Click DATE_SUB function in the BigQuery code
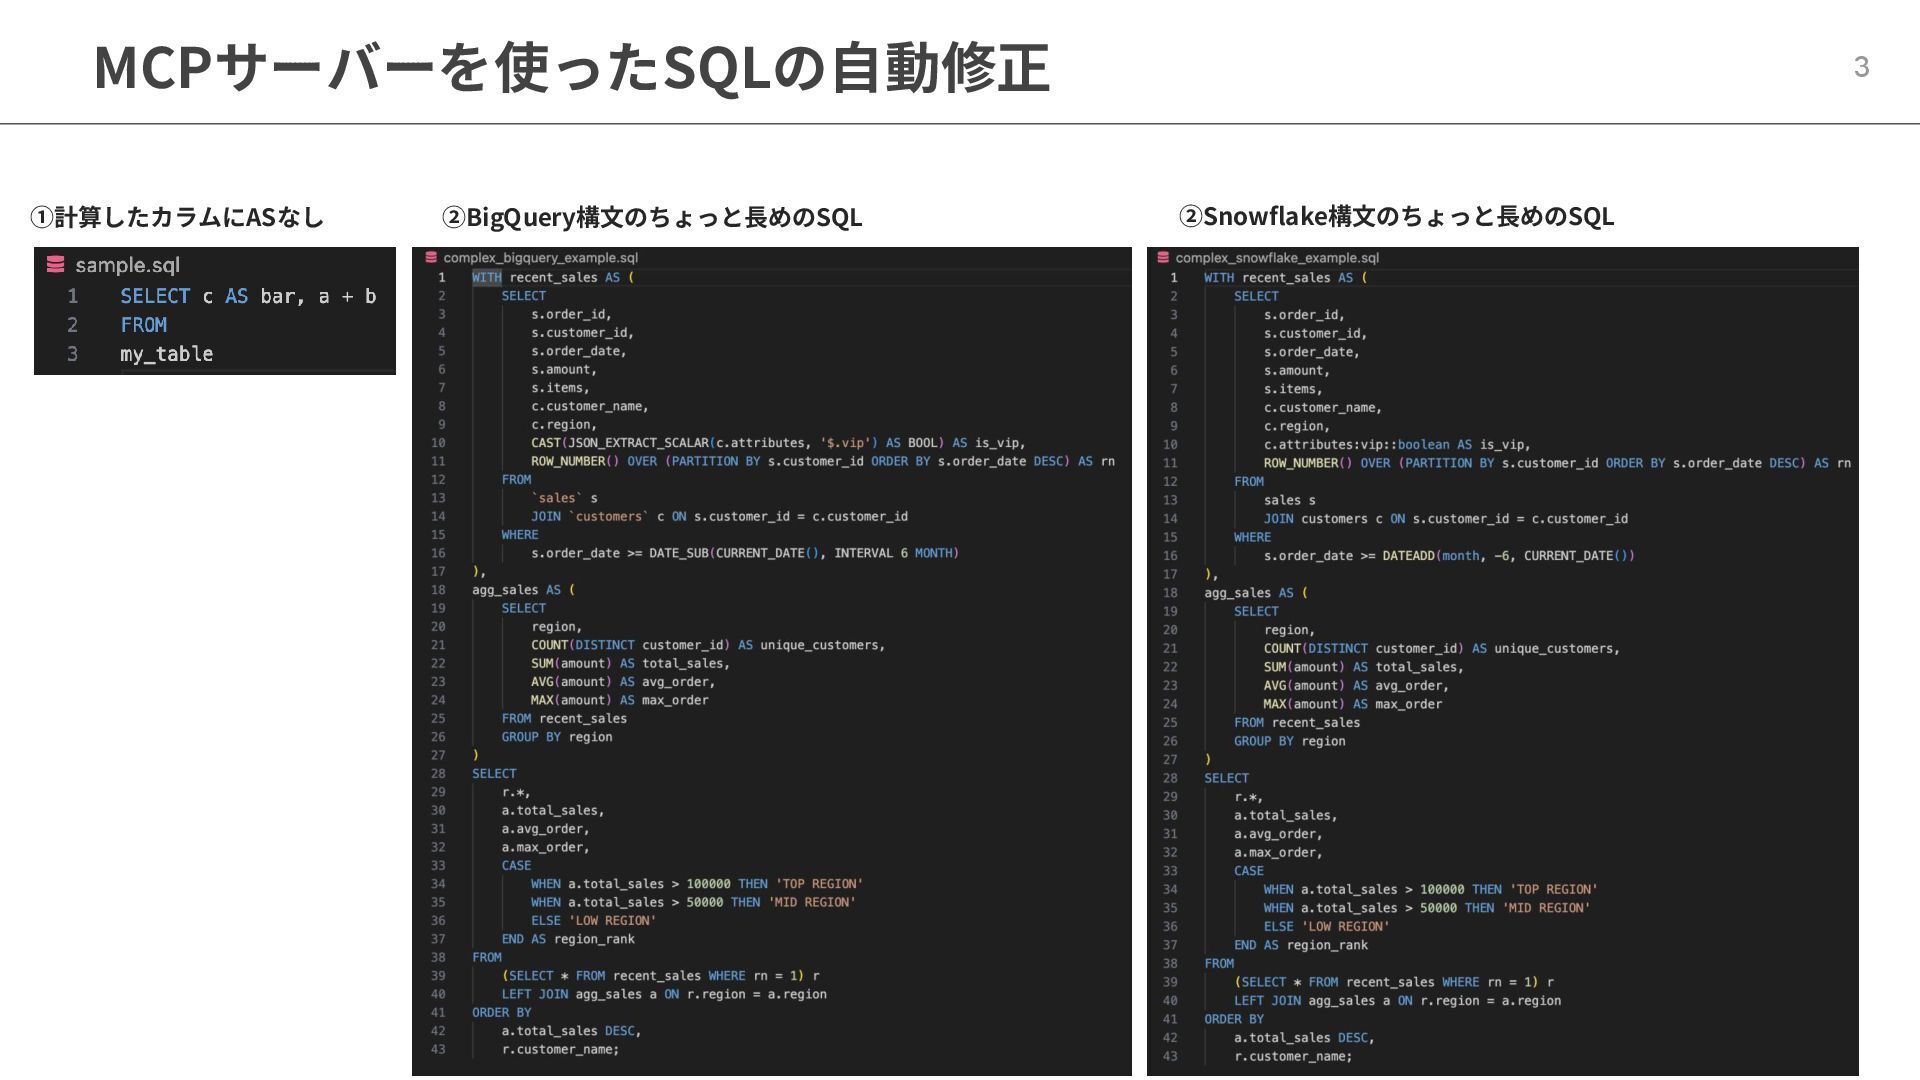Screen dimensions: 1920x1080 (679, 553)
